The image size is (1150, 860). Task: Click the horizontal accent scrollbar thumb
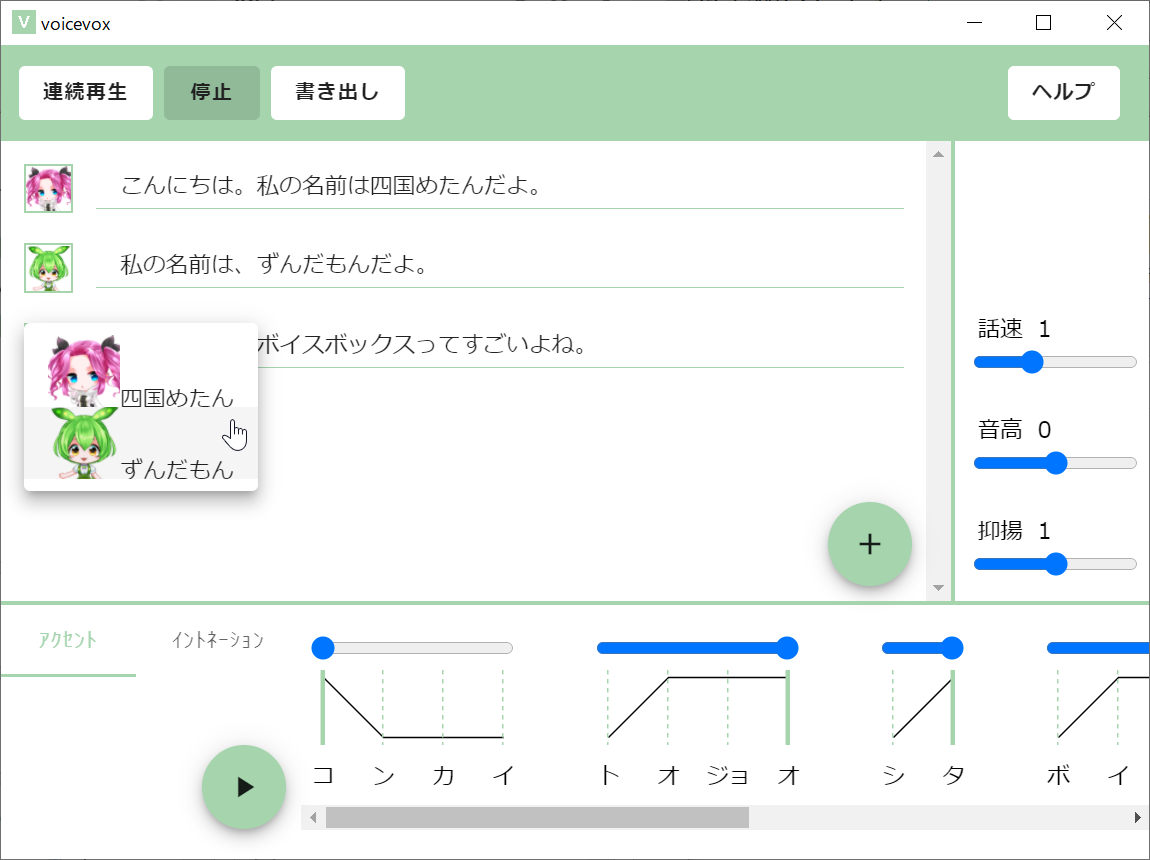538,817
